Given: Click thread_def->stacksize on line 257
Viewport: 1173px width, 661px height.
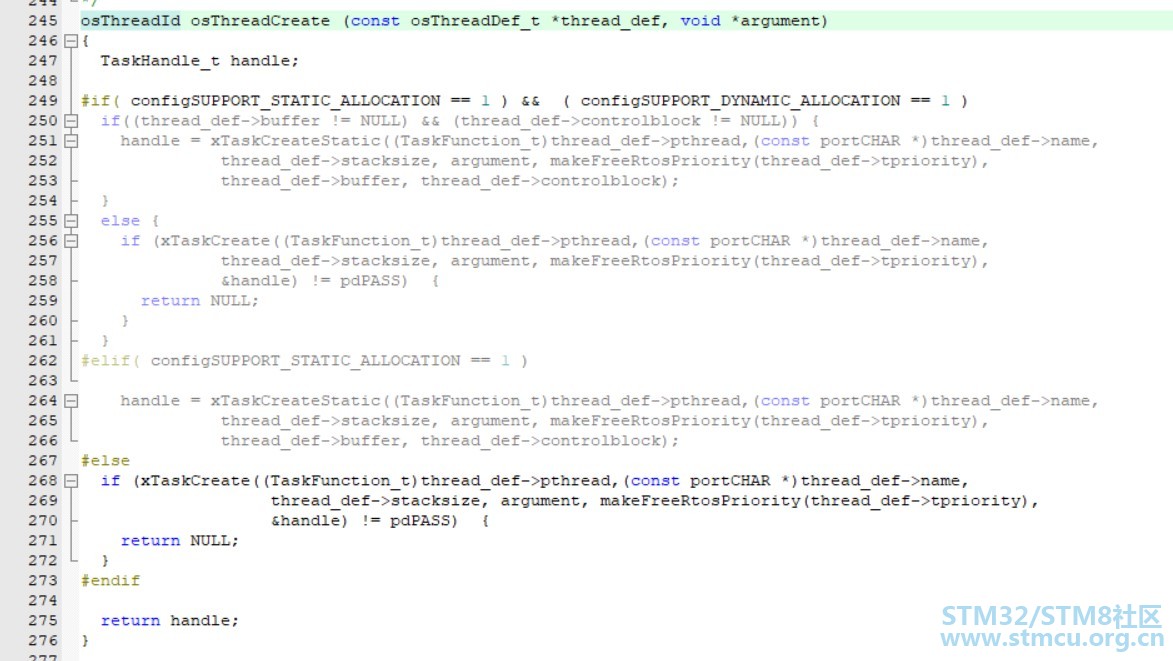Looking at the screenshot, I should [x=325, y=261].
